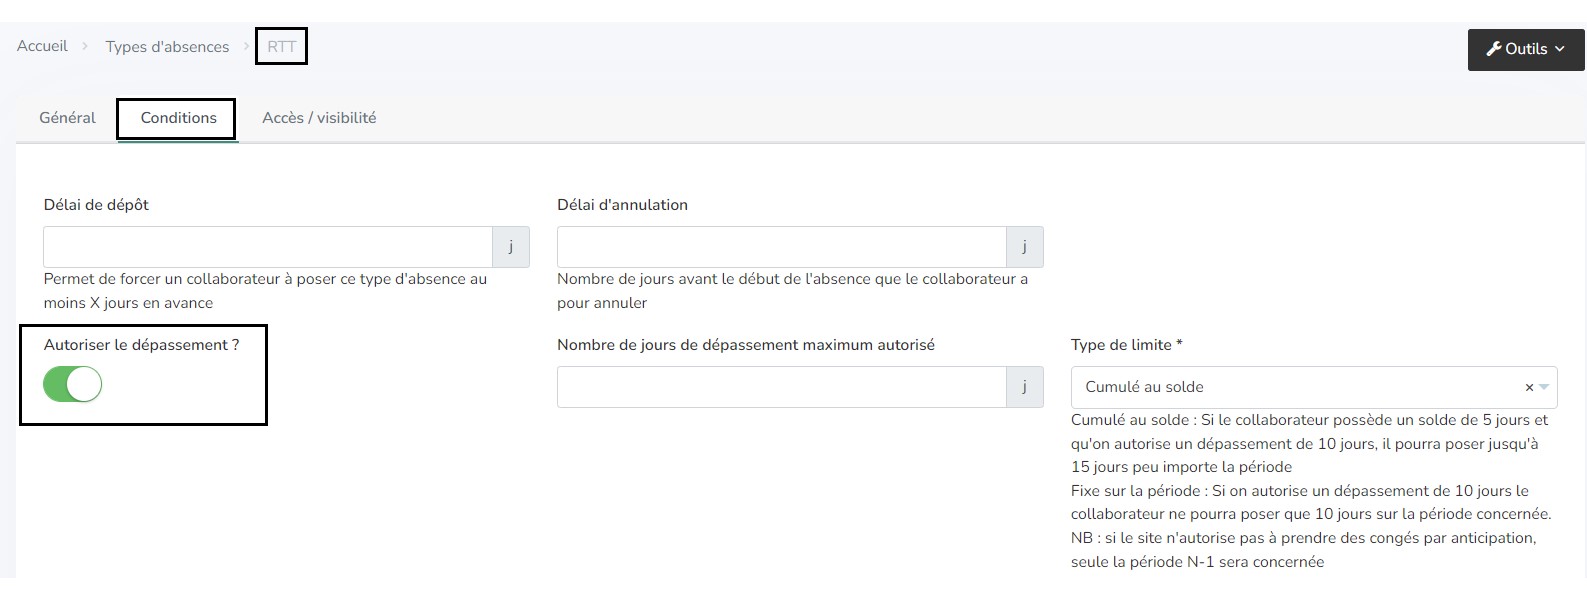Click the 'j' unit badge of Délai d'annulation
This screenshot has height=599, width=1587.
(1024, 247)
